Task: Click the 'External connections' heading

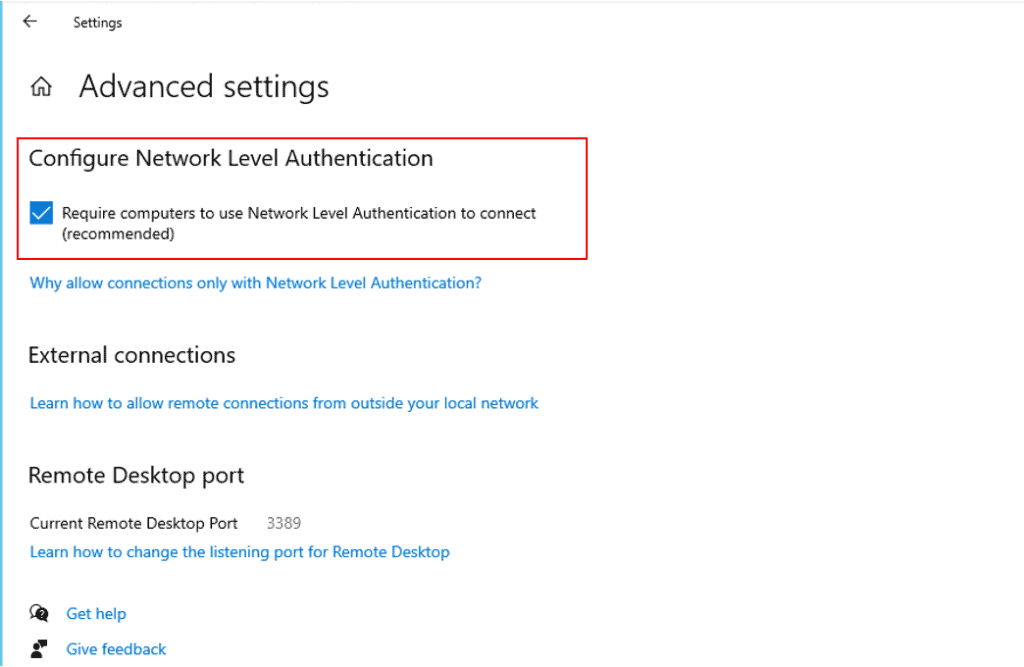Action: click(132, 355)
